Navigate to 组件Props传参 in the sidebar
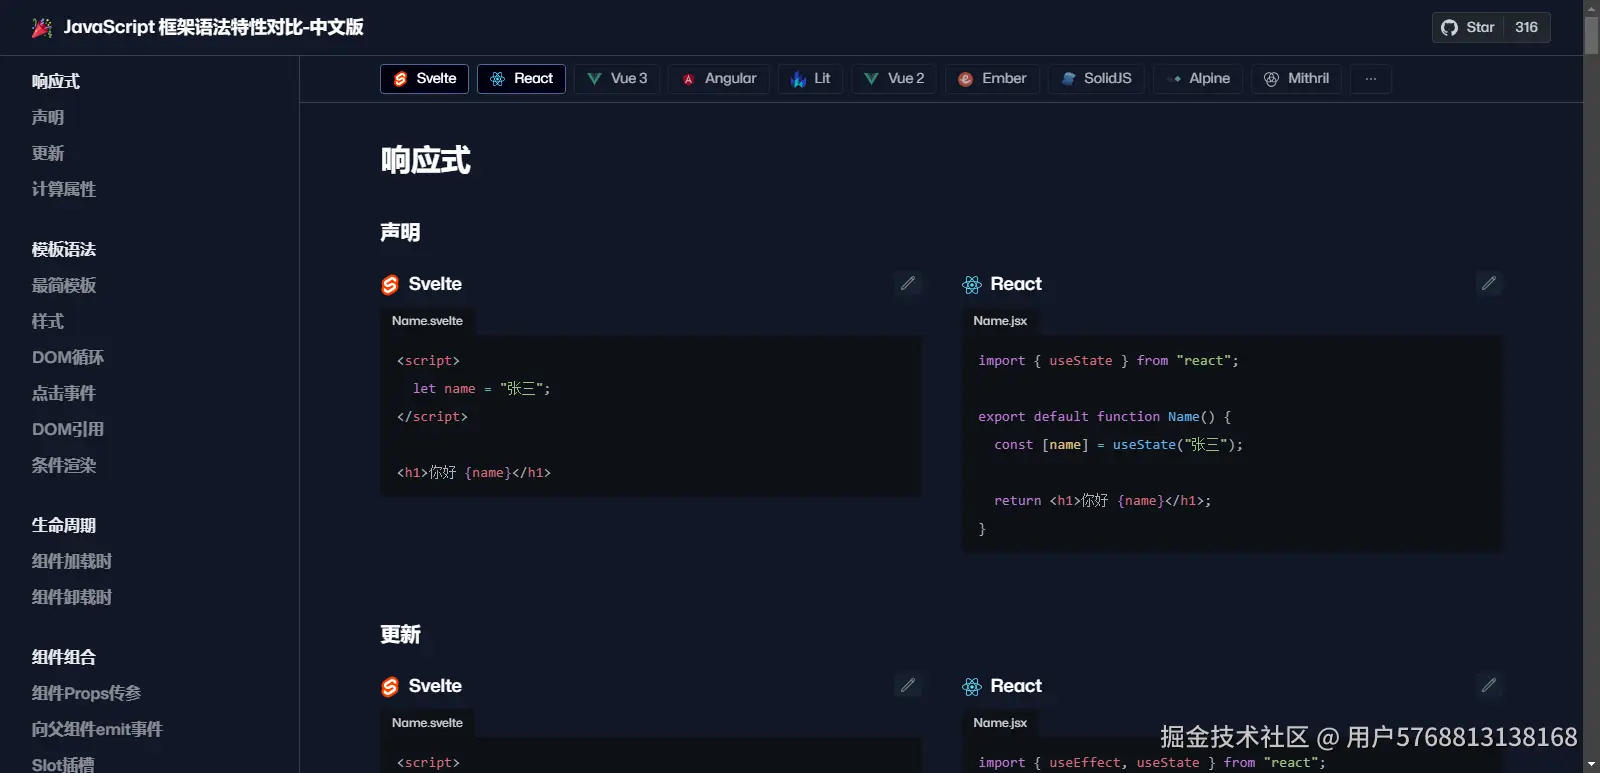Image resolution: width=1600 pixels, height=773 pixels. click(86, 693)
